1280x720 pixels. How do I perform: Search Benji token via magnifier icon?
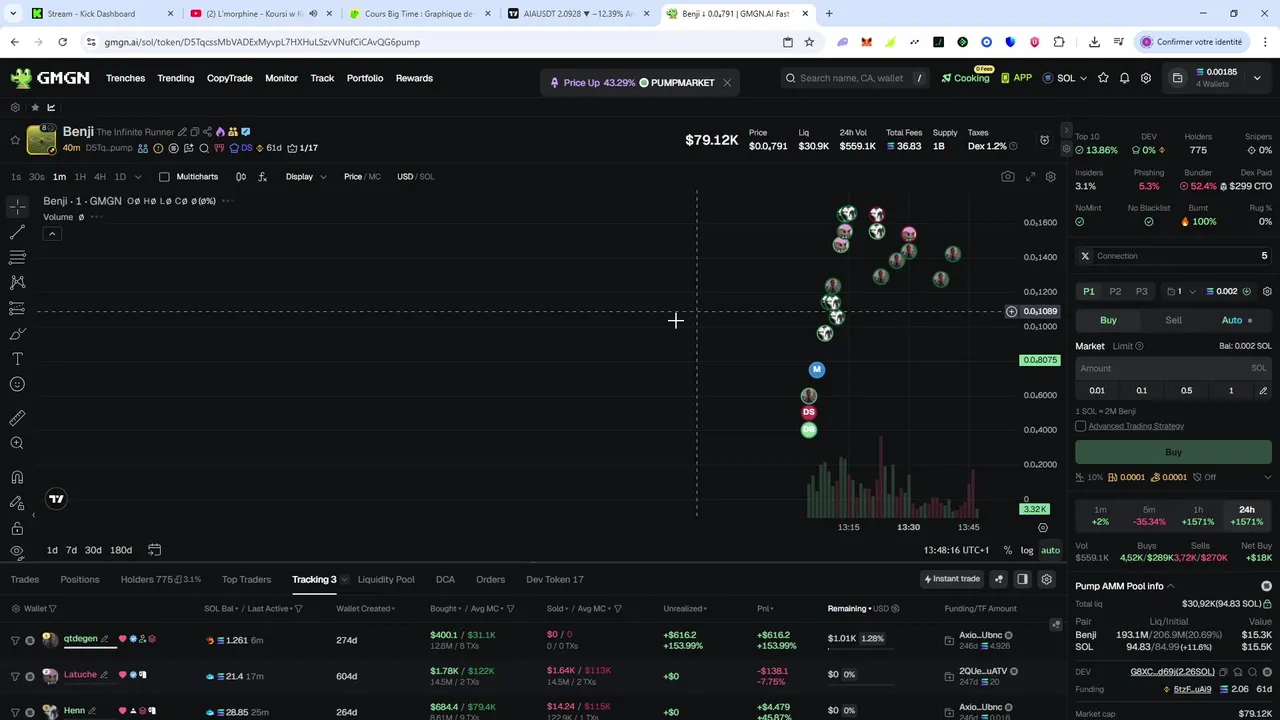tap(204, 148)
